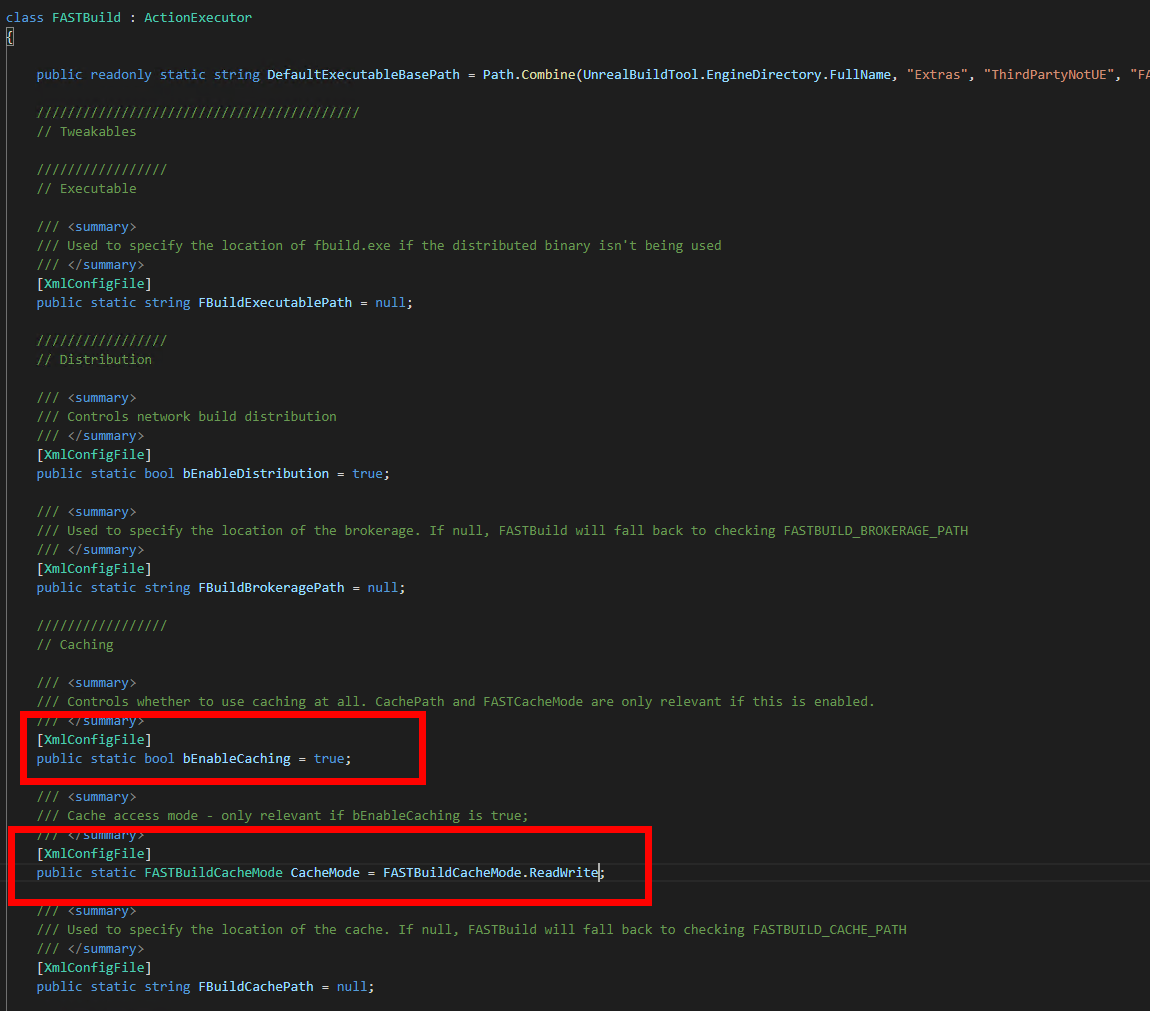The image size is (1150, 1011).
Task: Click the "ThirdPartyNotUE" string literal
Action: (1048, 74)
